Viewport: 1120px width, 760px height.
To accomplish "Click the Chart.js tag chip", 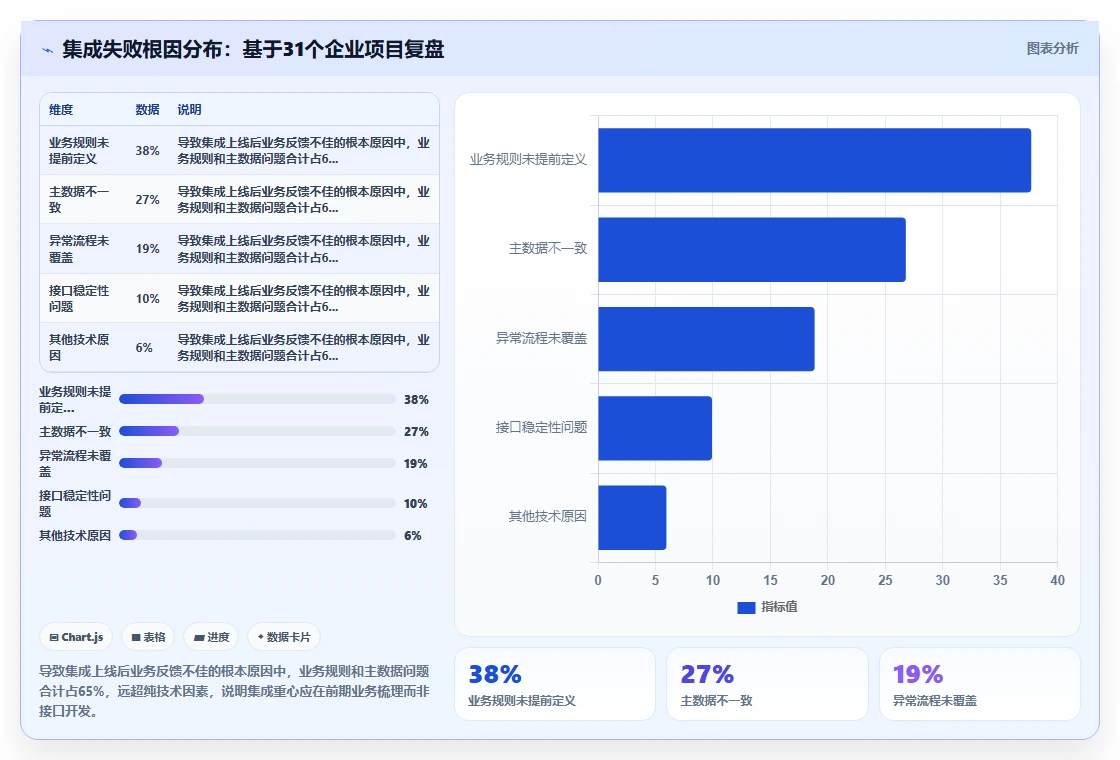I will coord(76,637).
